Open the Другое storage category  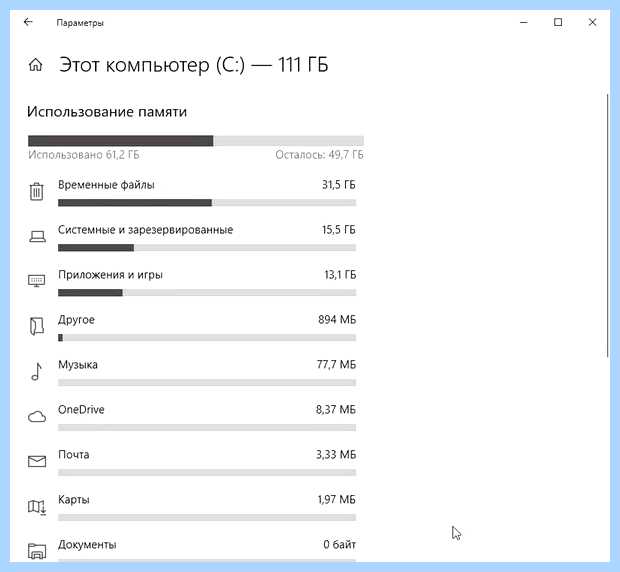[x=192, y=328]
